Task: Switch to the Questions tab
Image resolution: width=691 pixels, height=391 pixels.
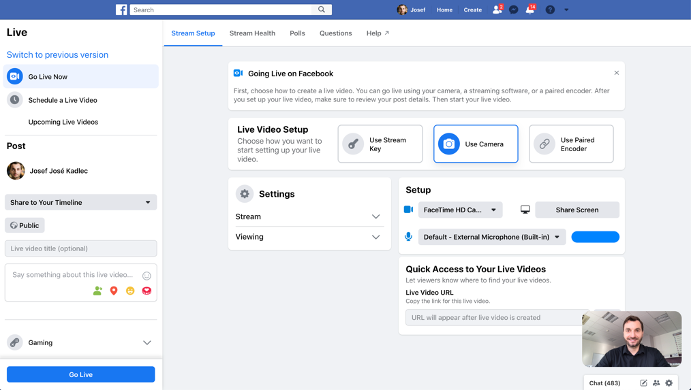Action: click(x=335, y=33)
